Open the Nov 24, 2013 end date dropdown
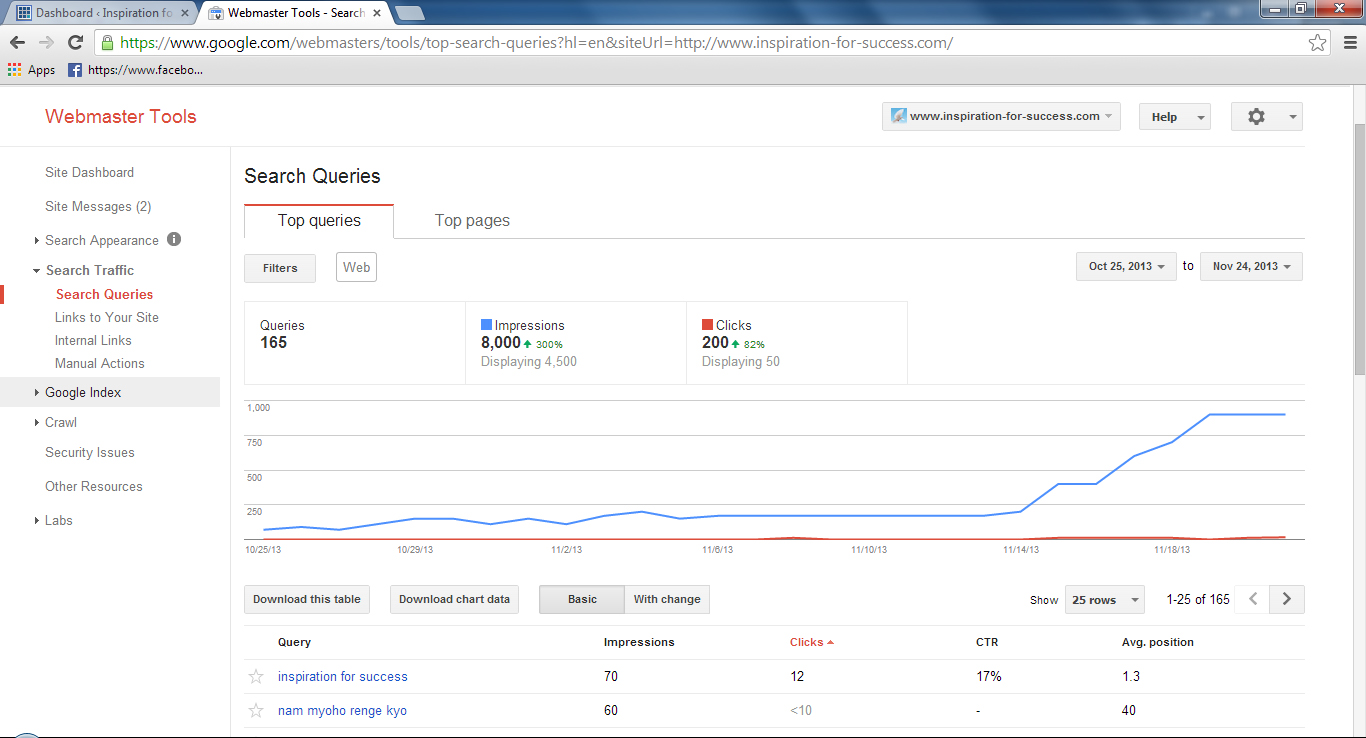Image resolution: width=1366 pixels, height=738 pixels. pos(1251,266)
